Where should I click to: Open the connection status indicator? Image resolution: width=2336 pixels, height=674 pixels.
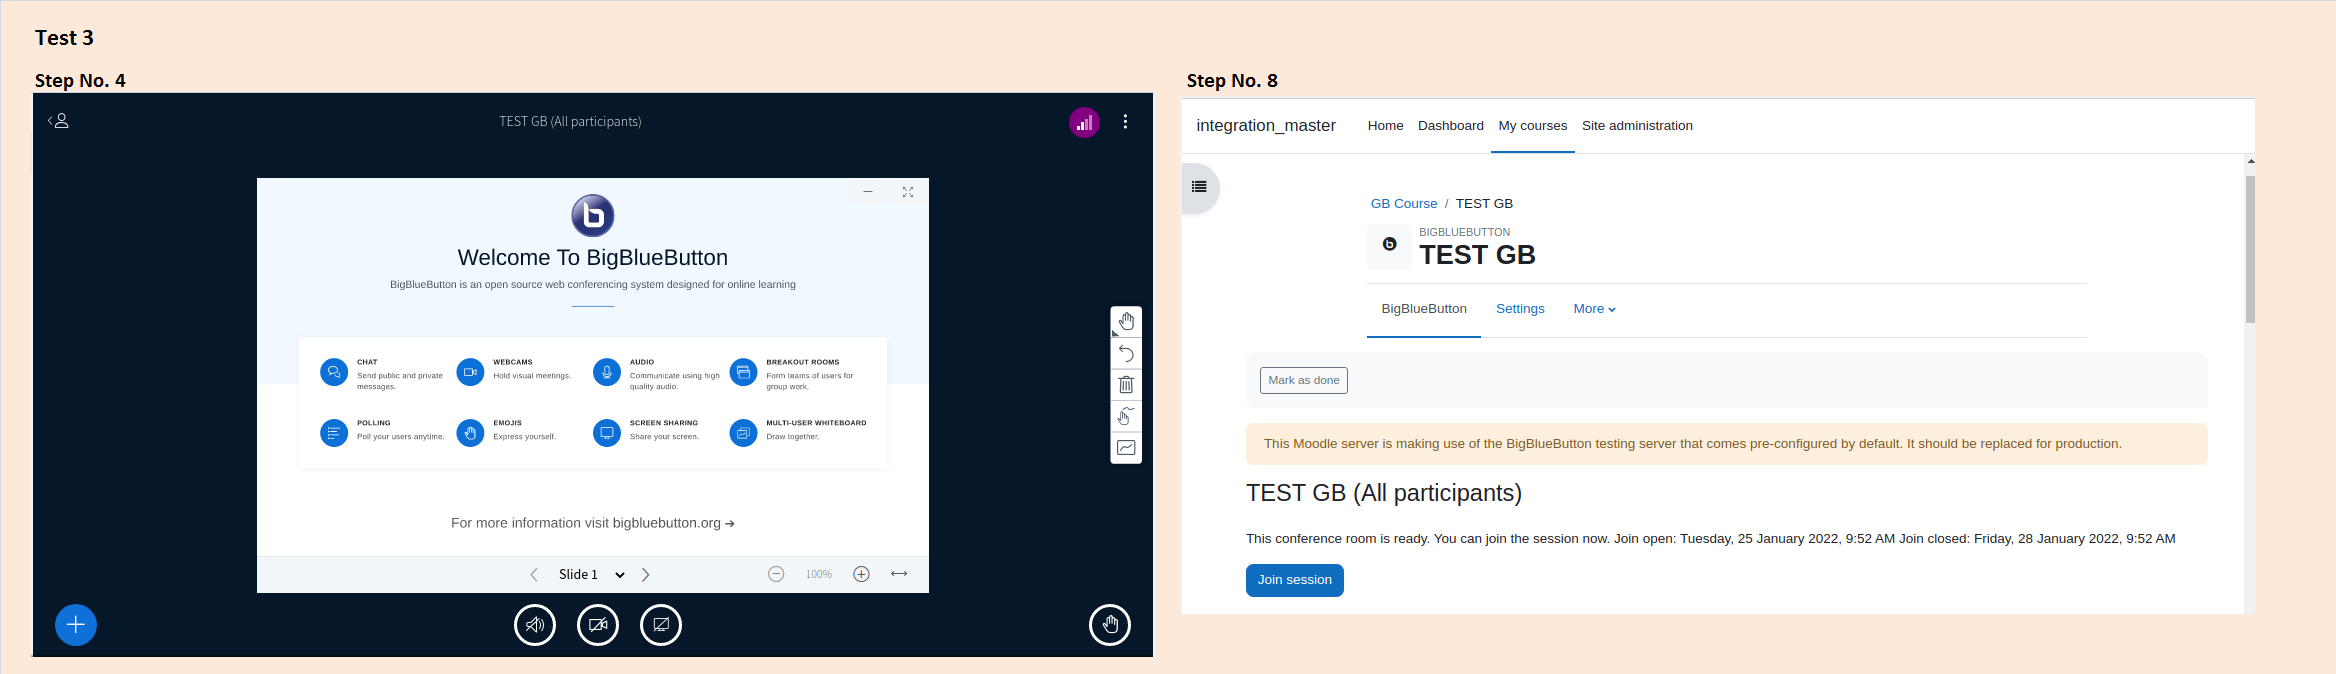[1084, 122]
